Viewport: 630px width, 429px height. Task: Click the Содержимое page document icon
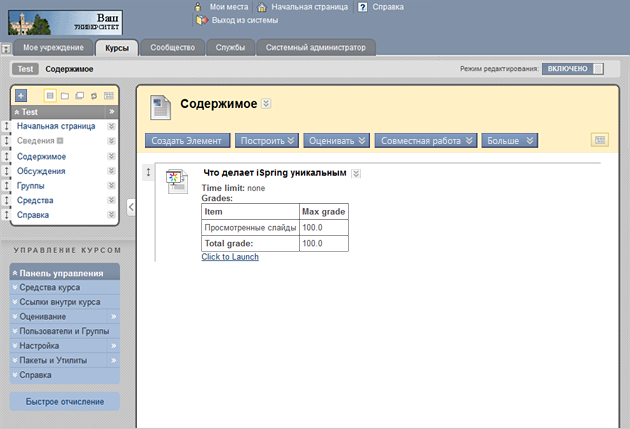coord(160,107)
